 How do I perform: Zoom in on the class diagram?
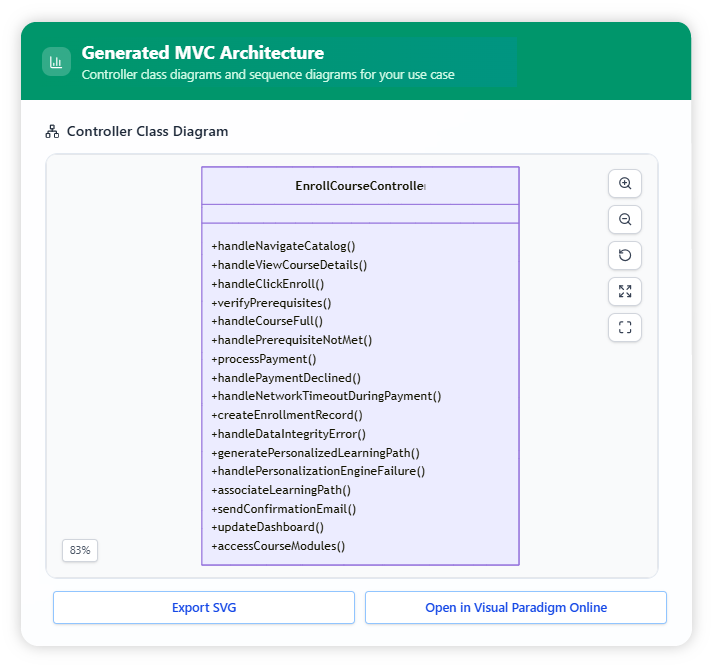coord(625,184)
